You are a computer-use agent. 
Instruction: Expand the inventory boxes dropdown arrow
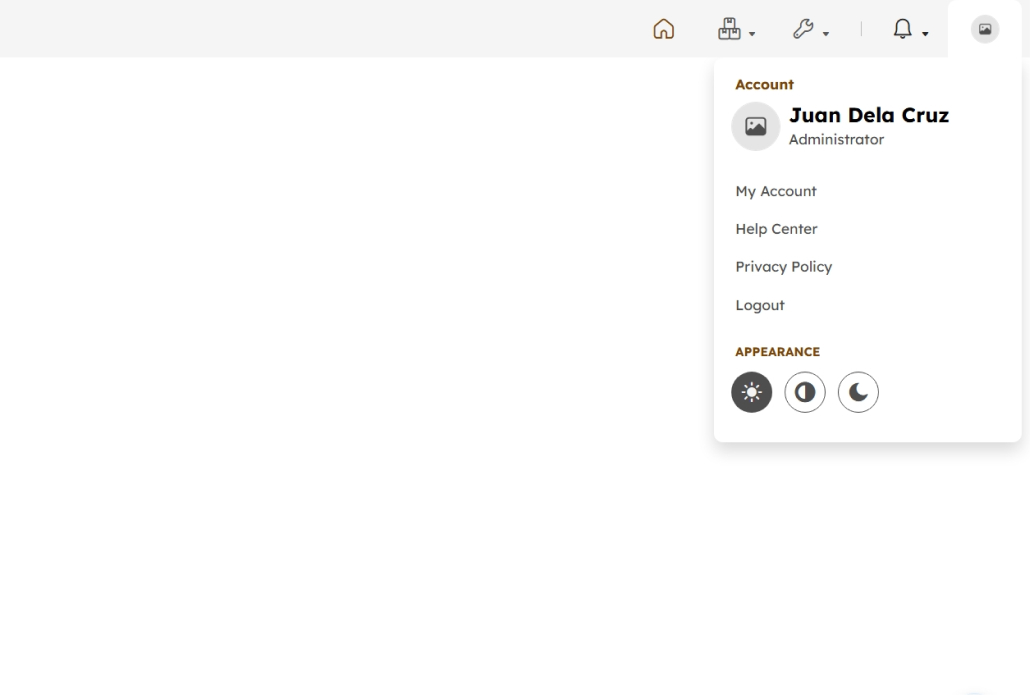point(752,34)
